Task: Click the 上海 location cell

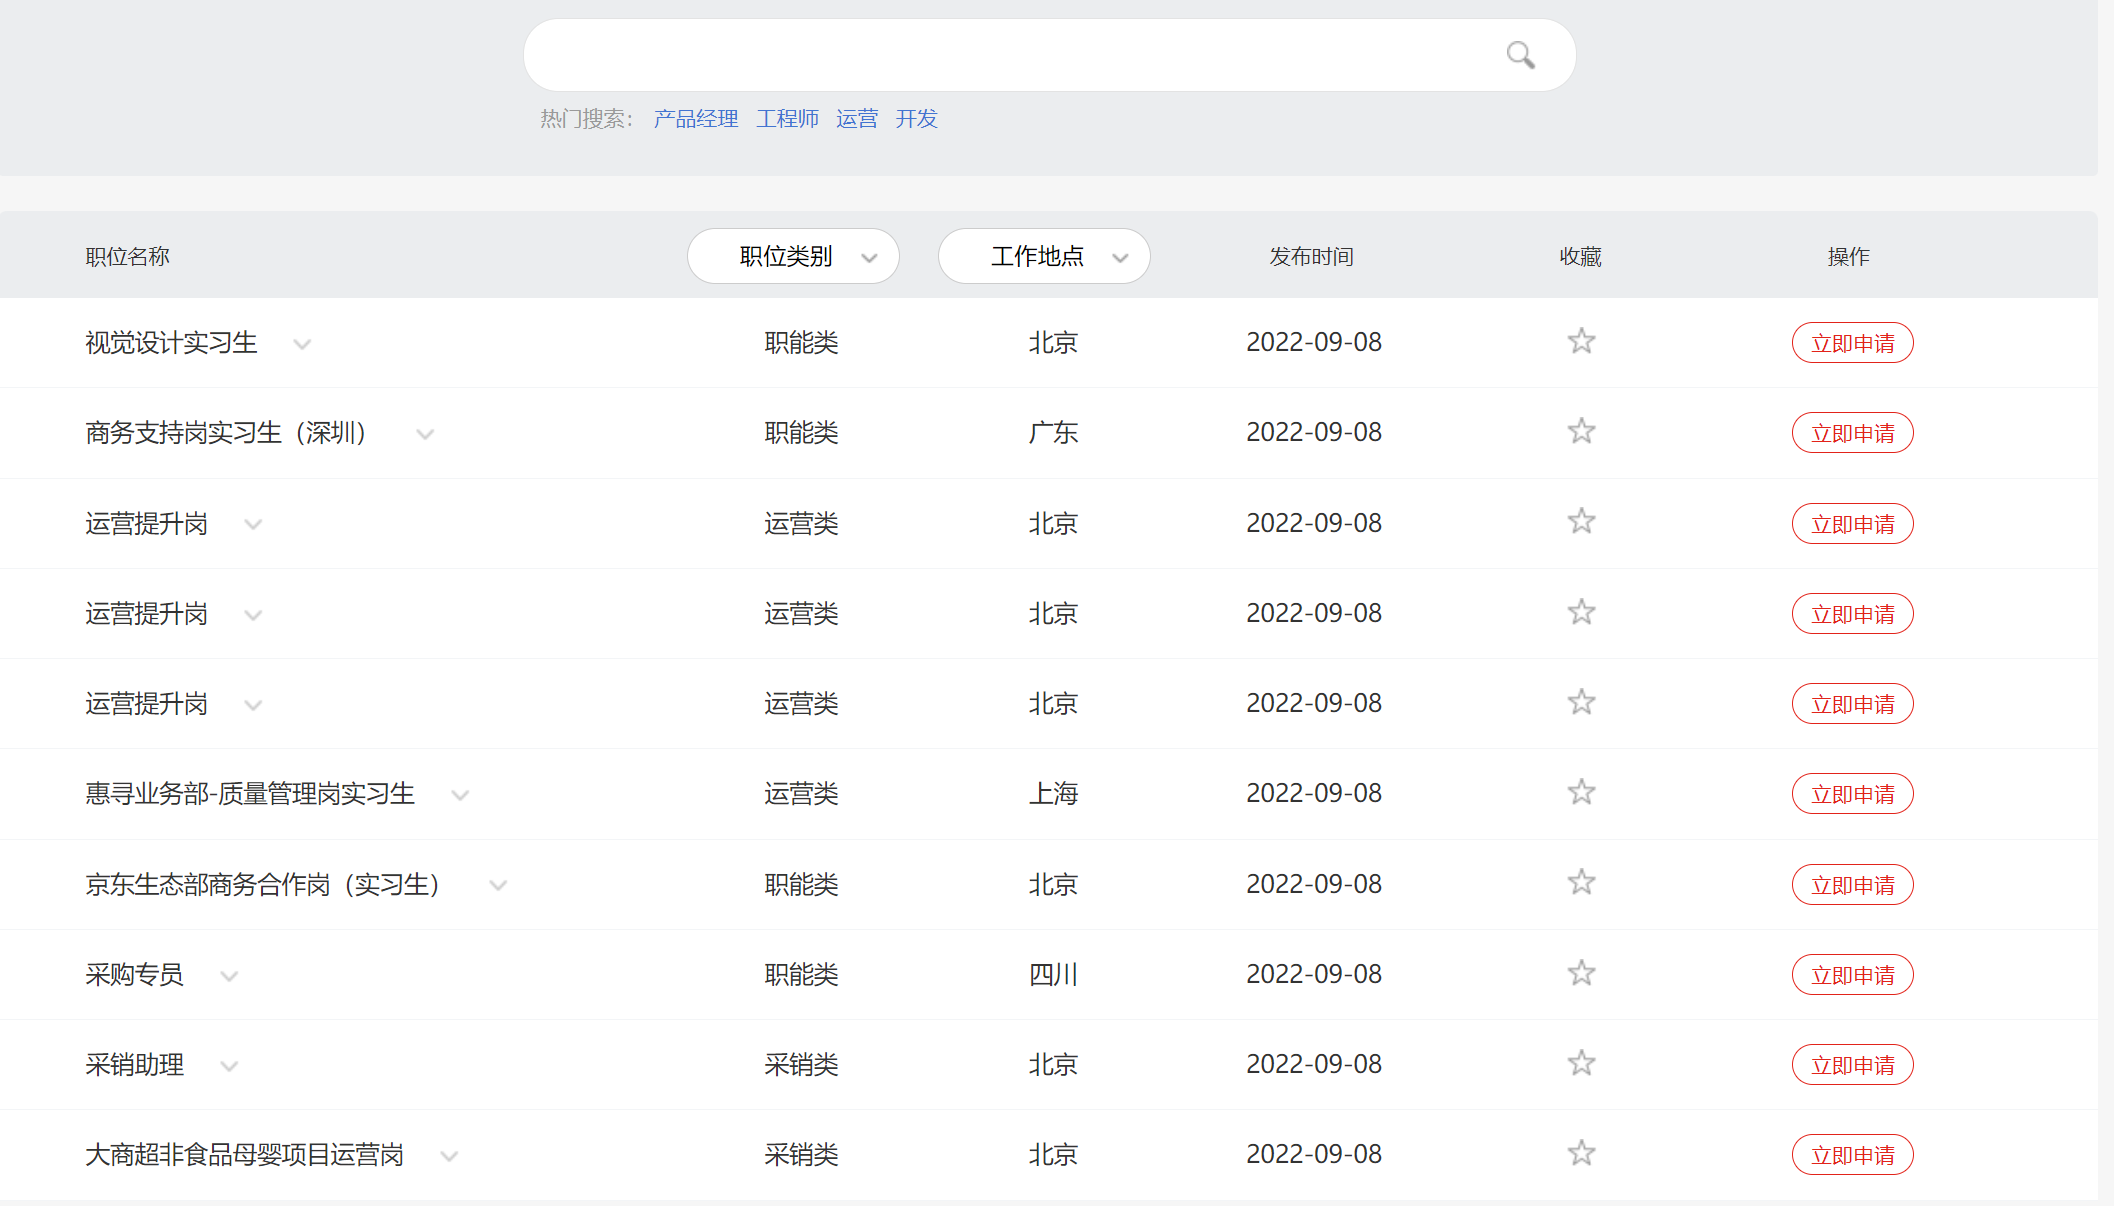Action: coord(1053,794)
